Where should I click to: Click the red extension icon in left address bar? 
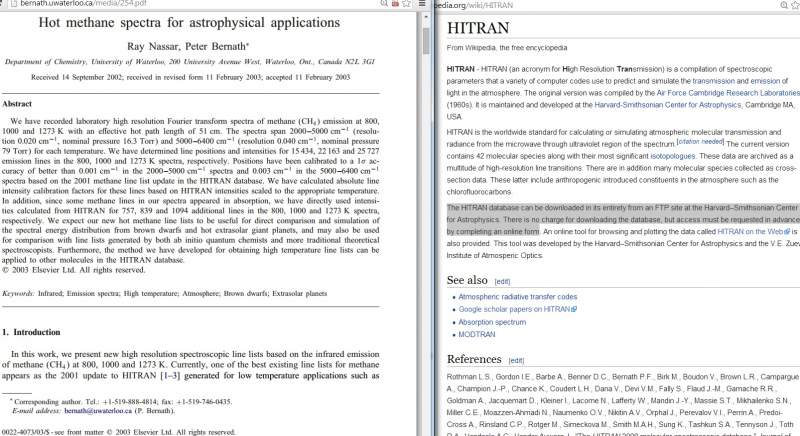pyautogui.click(x=395, y=4)
